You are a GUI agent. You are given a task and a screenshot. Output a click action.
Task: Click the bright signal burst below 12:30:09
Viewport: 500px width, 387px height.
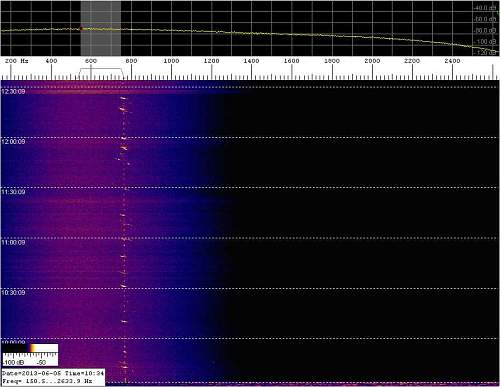click(123, 98)
